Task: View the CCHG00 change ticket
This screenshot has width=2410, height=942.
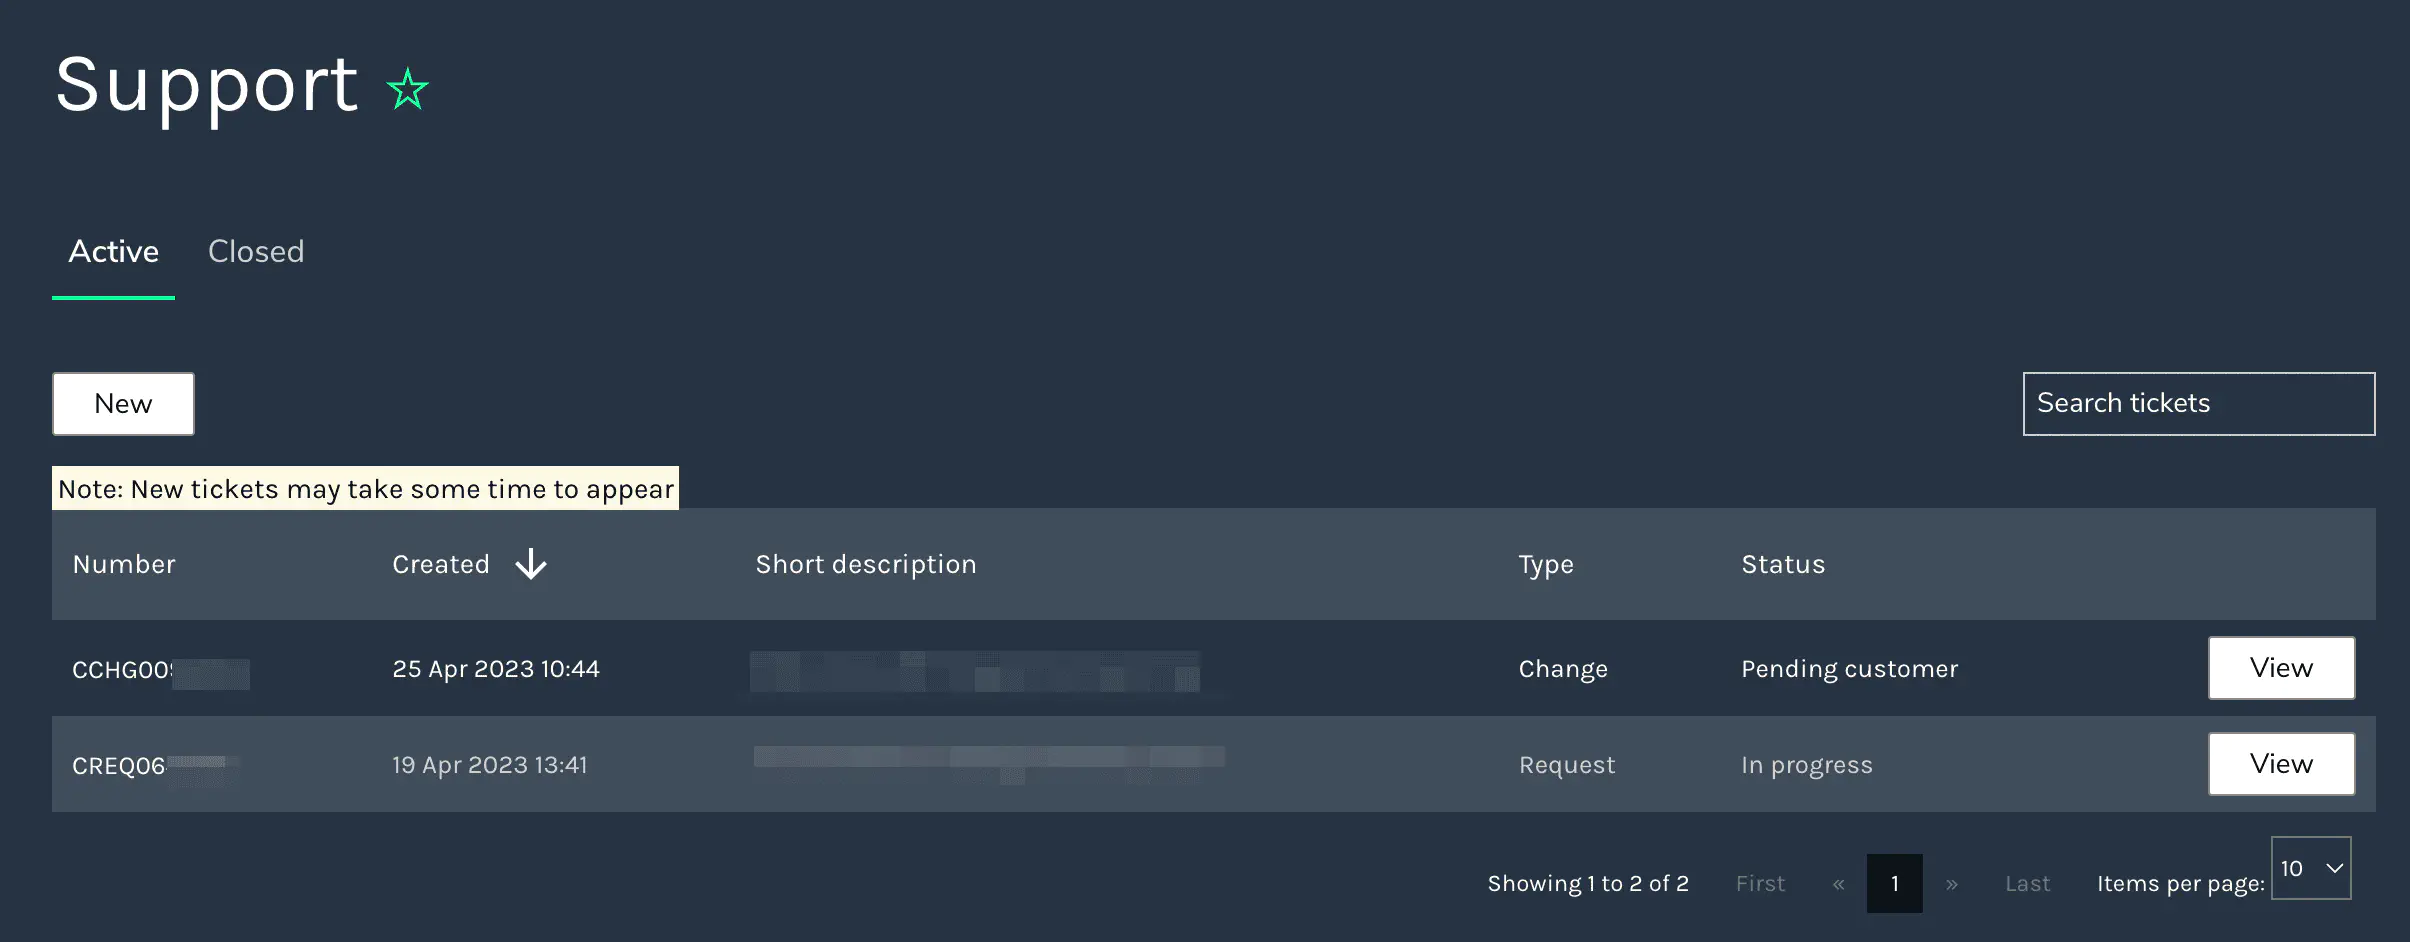Action: tap(2280, 668)
